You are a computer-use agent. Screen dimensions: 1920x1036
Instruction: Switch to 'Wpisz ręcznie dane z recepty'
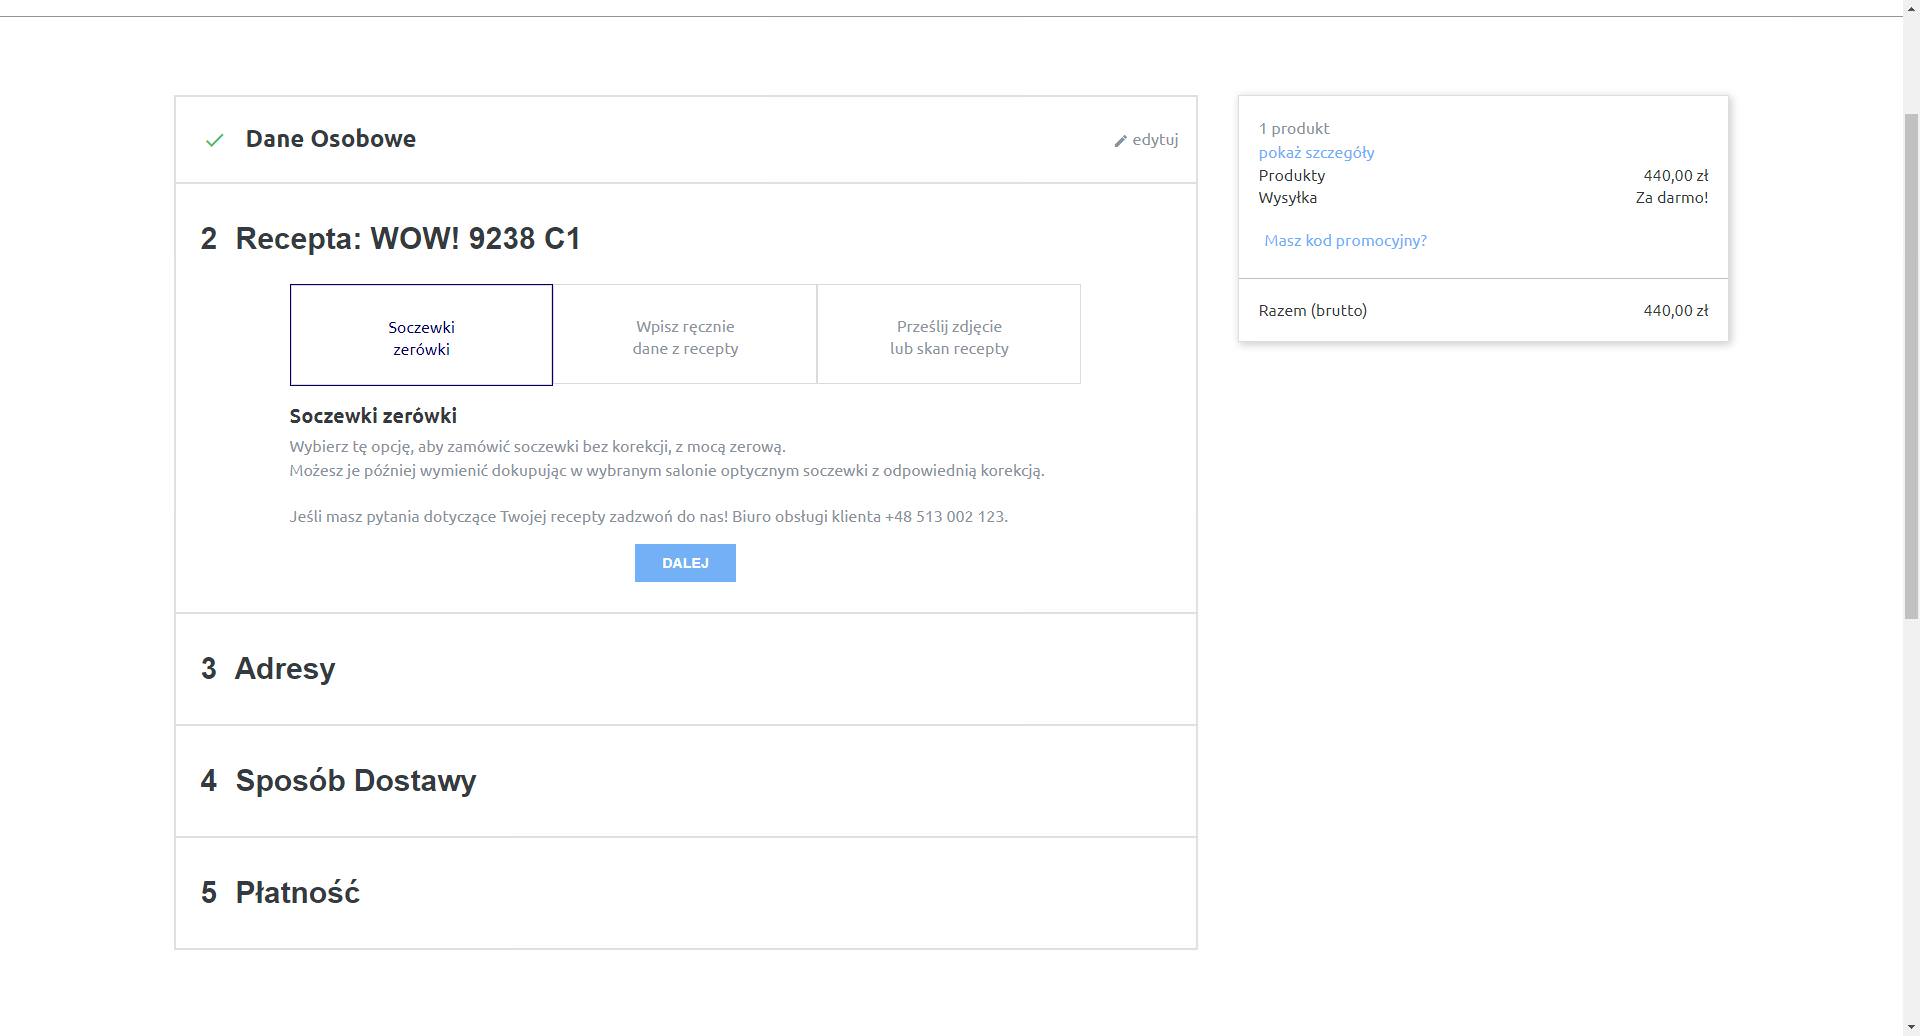click(685, 335)
